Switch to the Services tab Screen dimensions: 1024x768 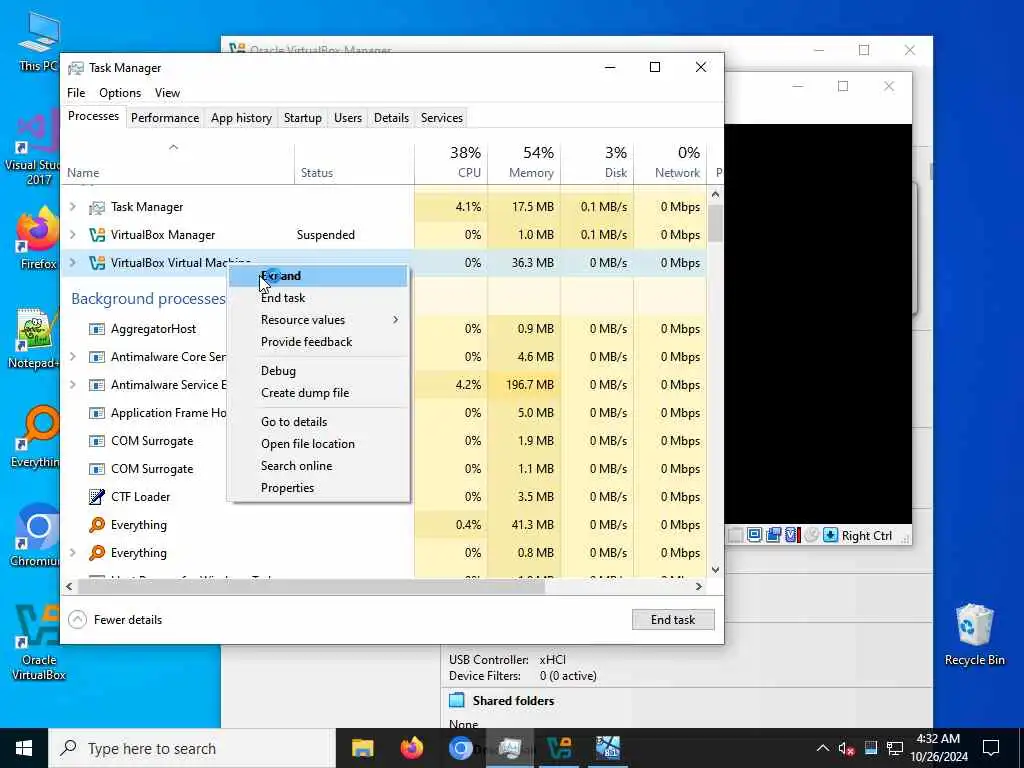[441, 118]
